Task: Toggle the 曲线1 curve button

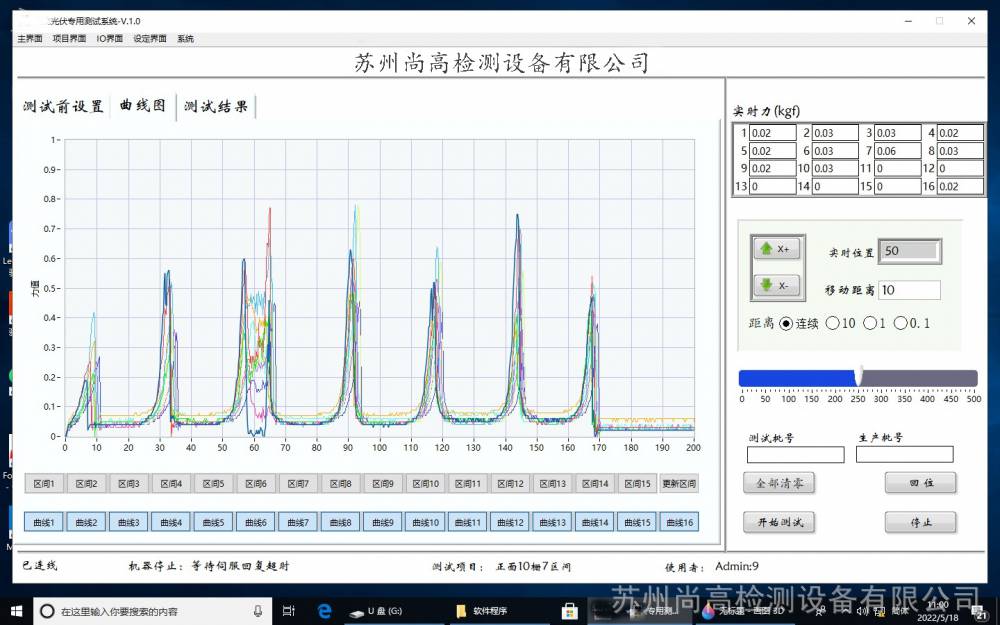Action: tap(44, 522)
